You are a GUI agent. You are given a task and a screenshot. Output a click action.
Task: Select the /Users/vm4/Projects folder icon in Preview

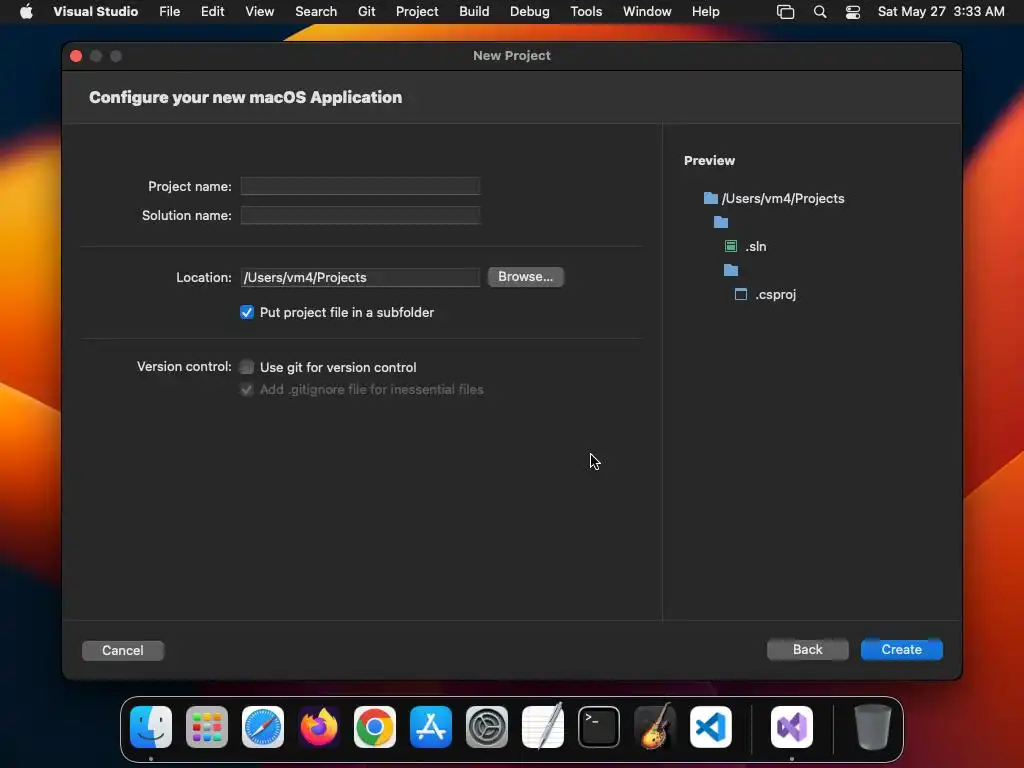pyautogui.click(x=711, y=198)
